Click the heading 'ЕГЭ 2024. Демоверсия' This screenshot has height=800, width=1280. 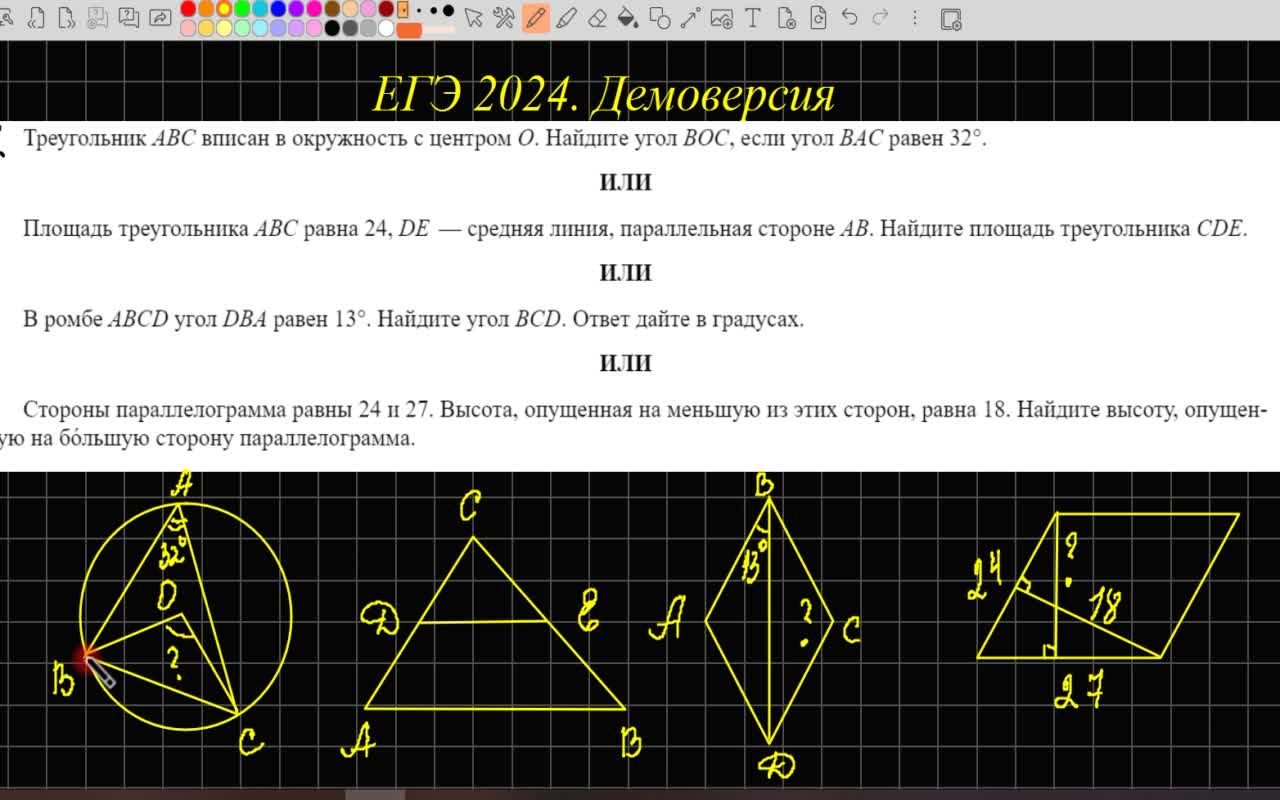(603, 95)
